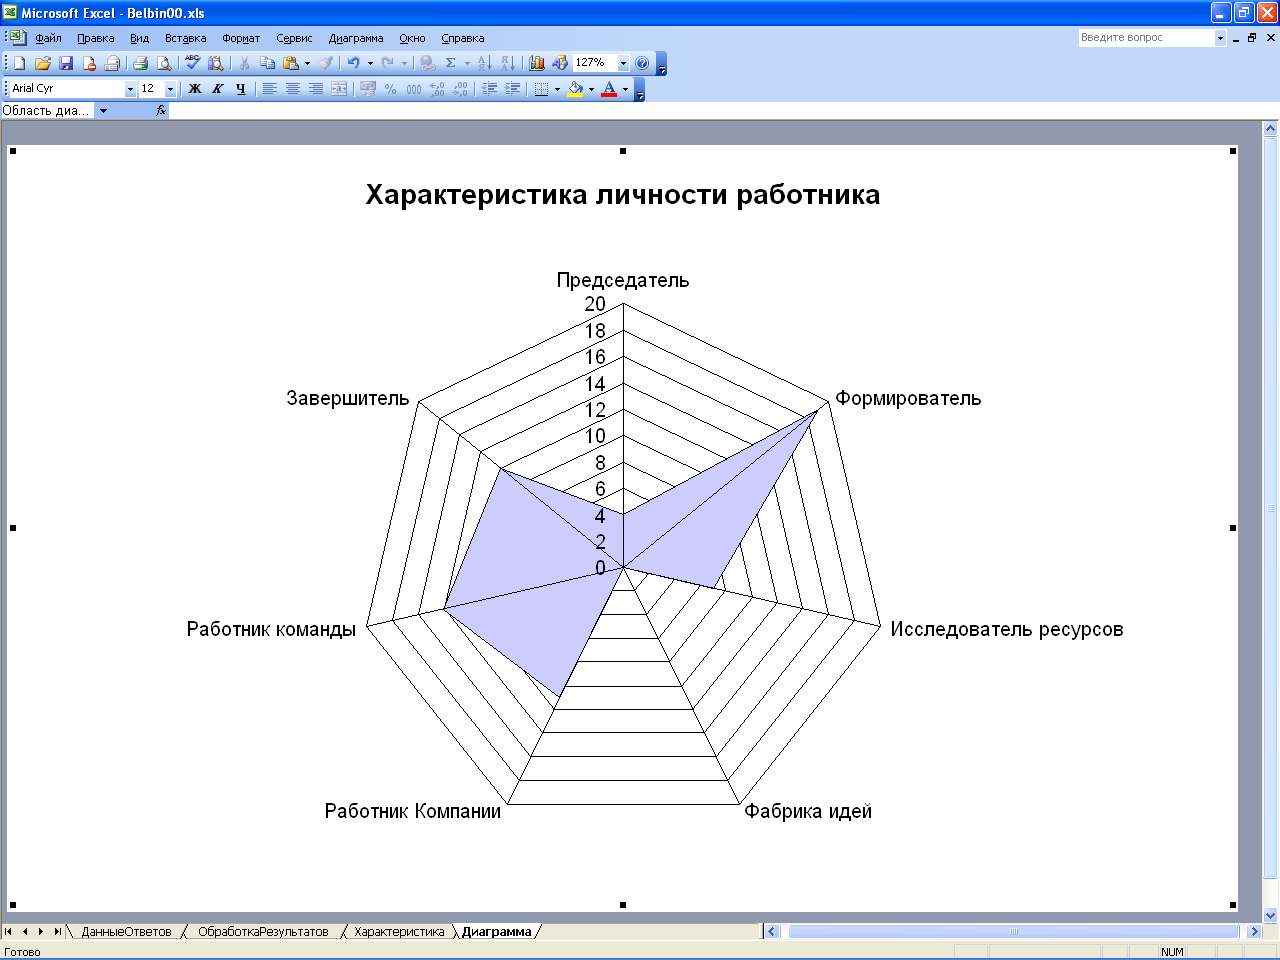This screenshot has width=1280, height=960.
Task: Apply yellow Fill Color bucket
Action: click(575, 89)
